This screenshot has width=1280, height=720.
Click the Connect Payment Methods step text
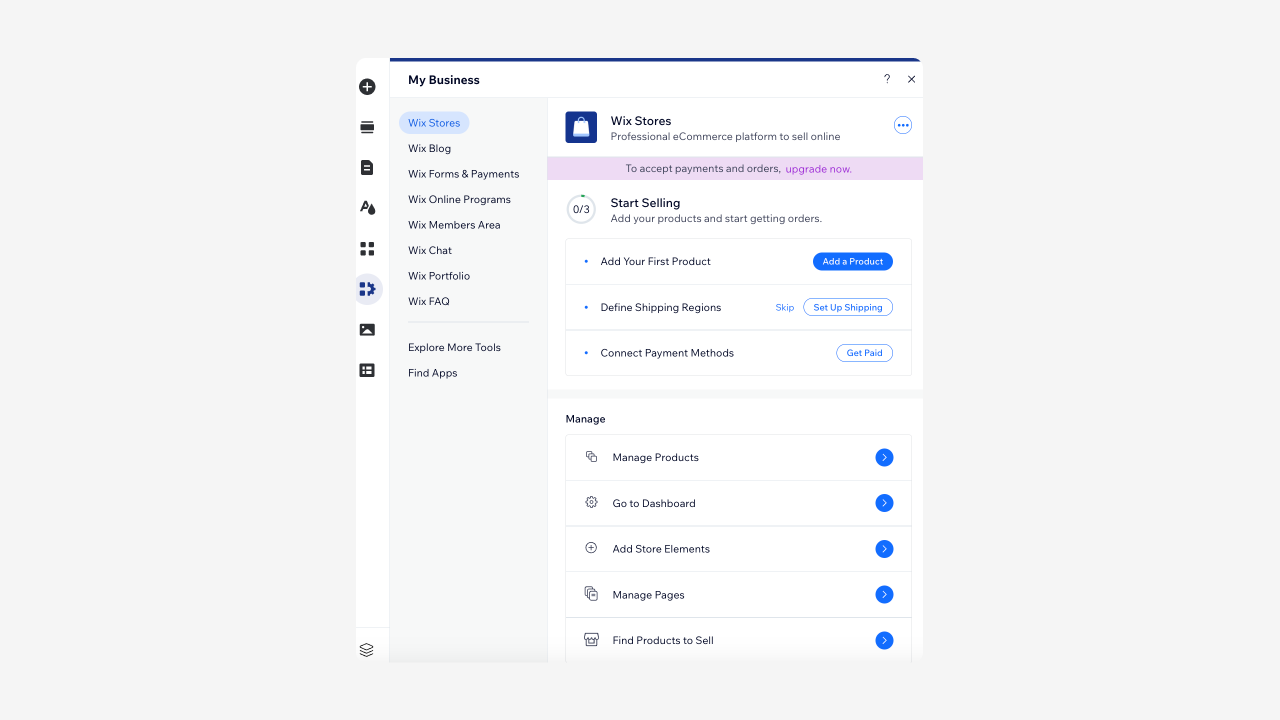point(667,353)
